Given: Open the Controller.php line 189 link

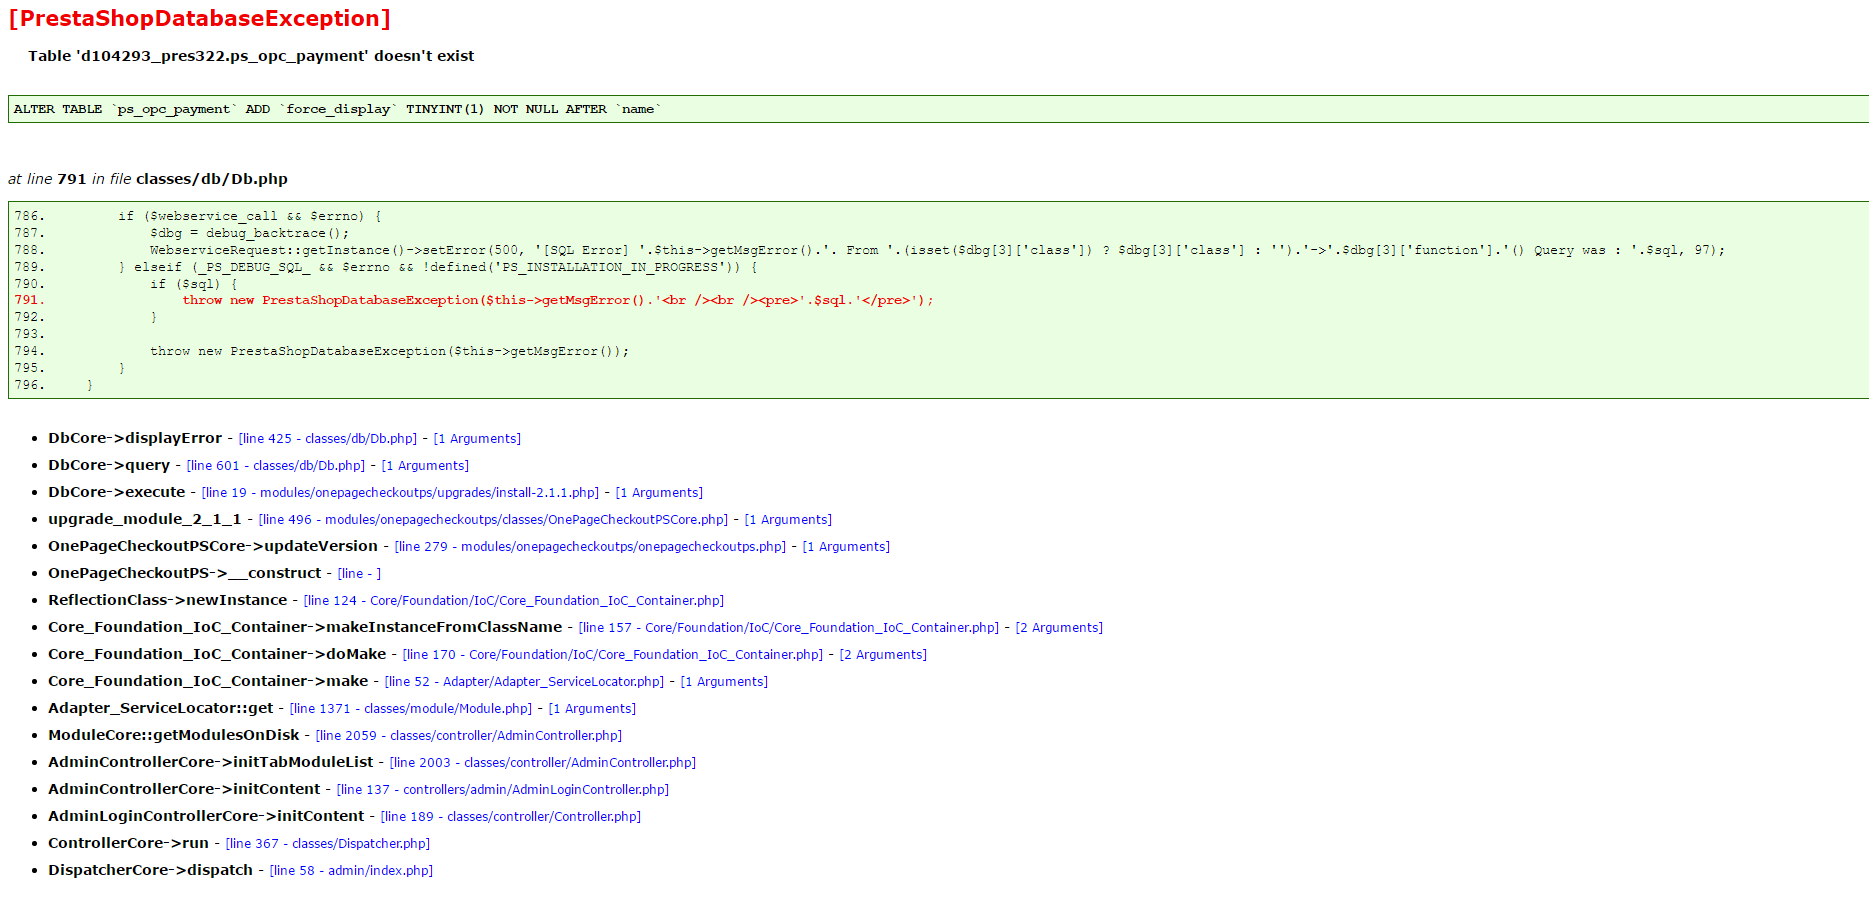Looking at the screenshot, I should point(511,817).
